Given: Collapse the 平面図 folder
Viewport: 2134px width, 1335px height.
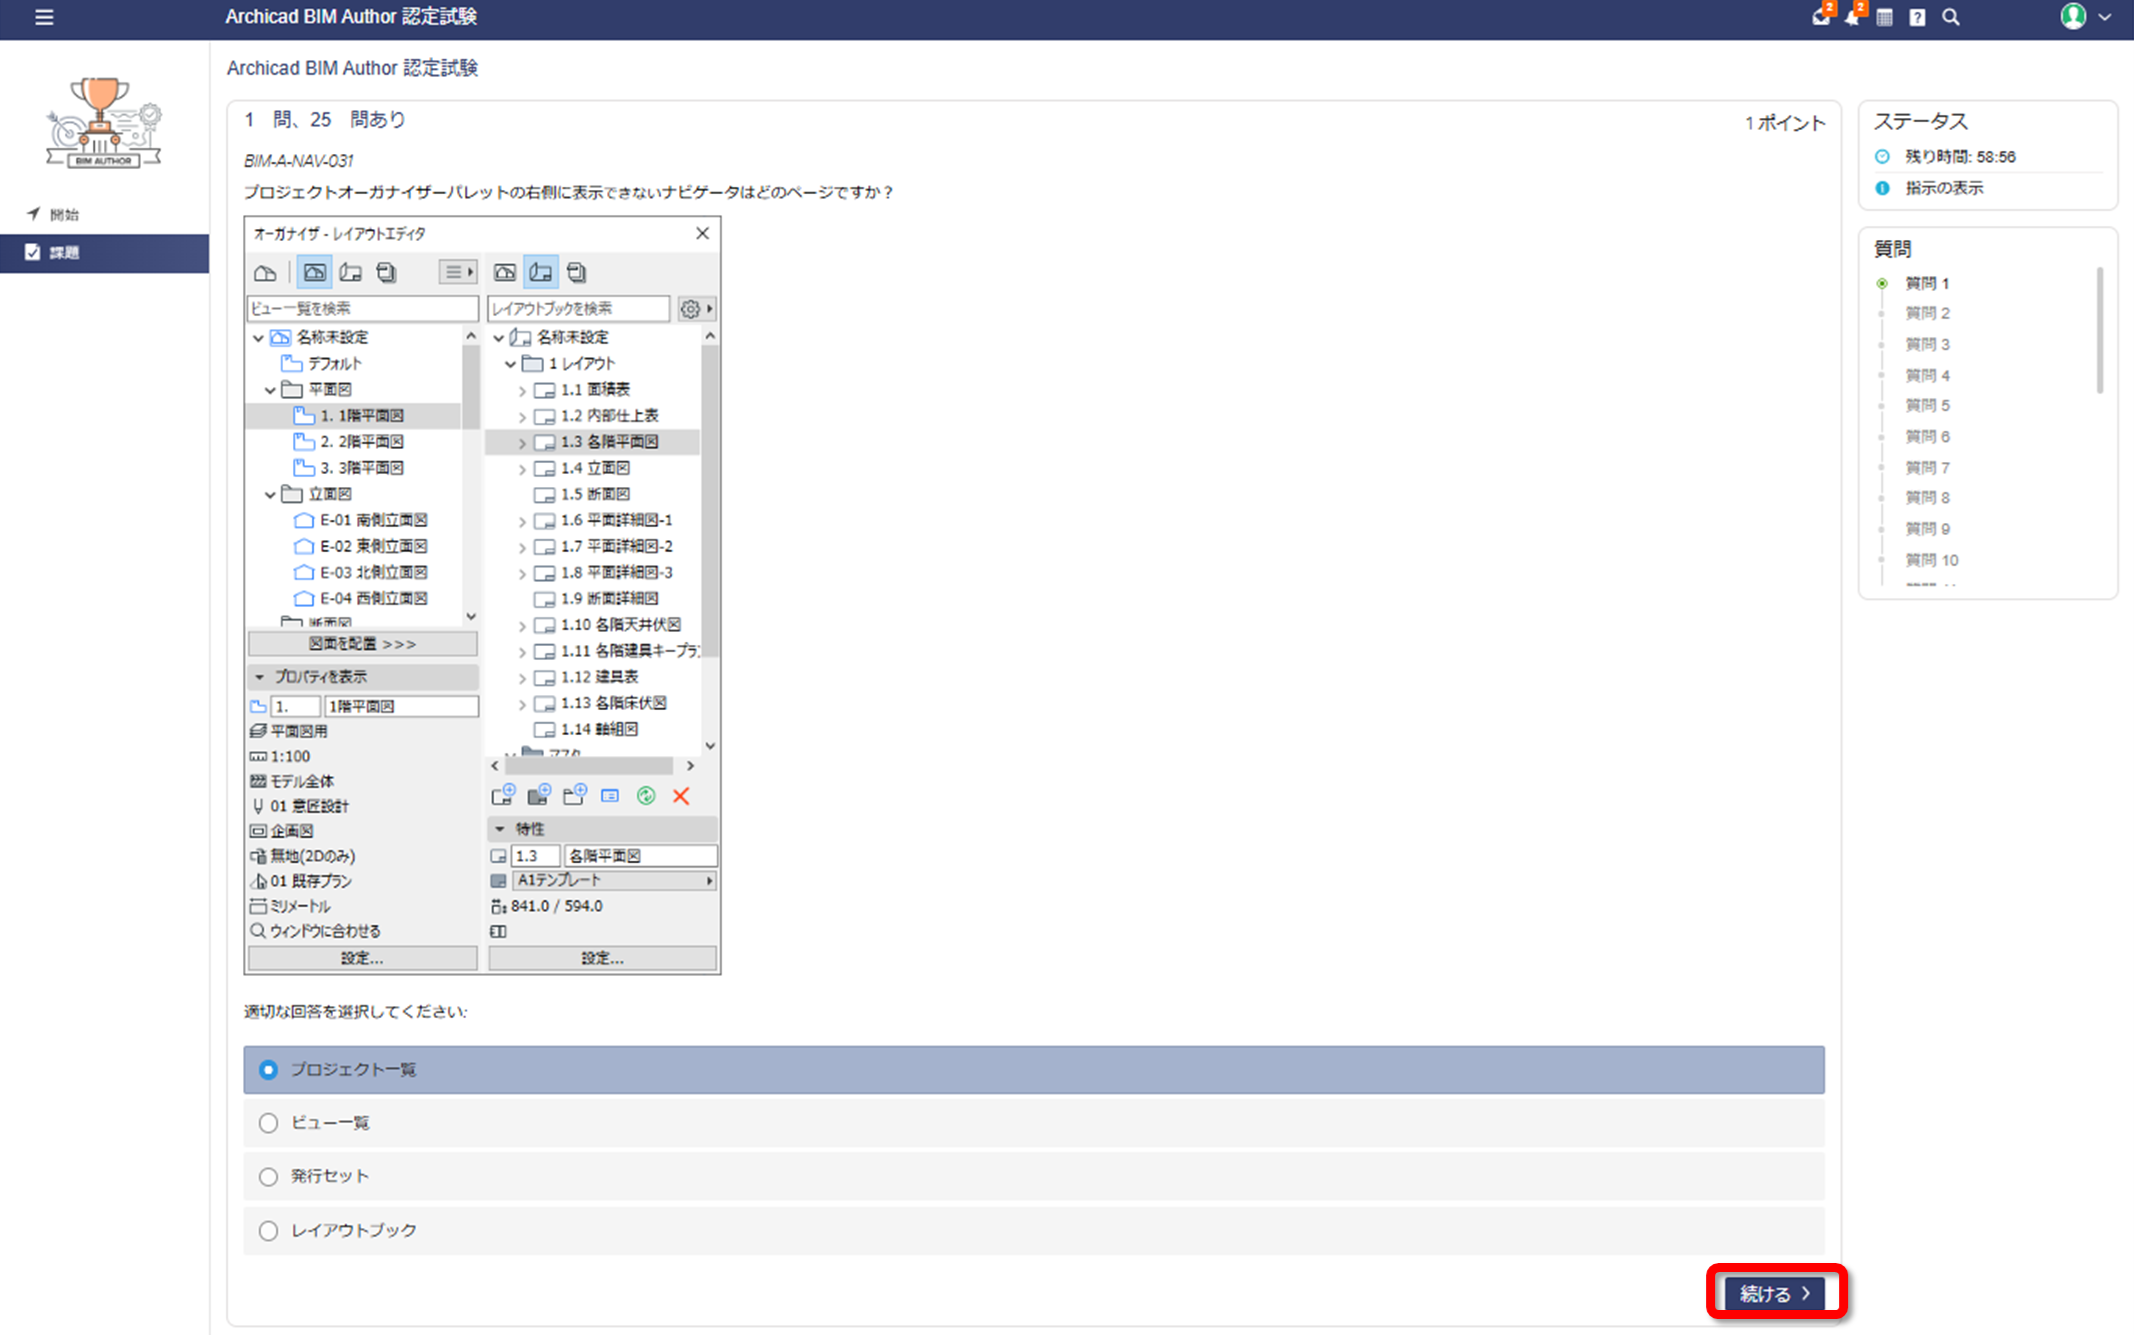Looking at the screenshot, I should 270,390.
